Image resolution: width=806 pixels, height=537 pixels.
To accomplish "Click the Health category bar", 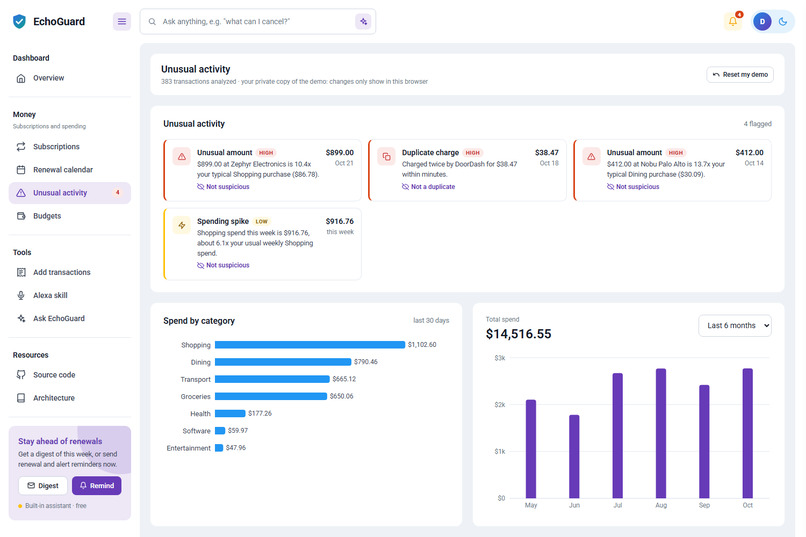I will pos(230,413).
